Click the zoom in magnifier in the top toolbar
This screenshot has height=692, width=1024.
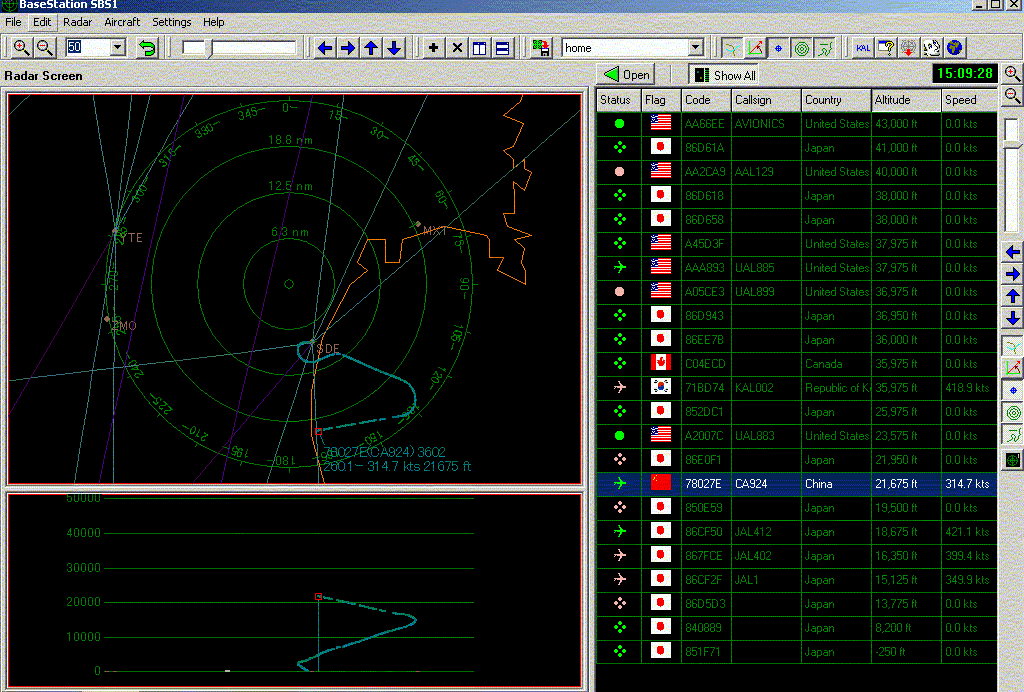point(21,48)
